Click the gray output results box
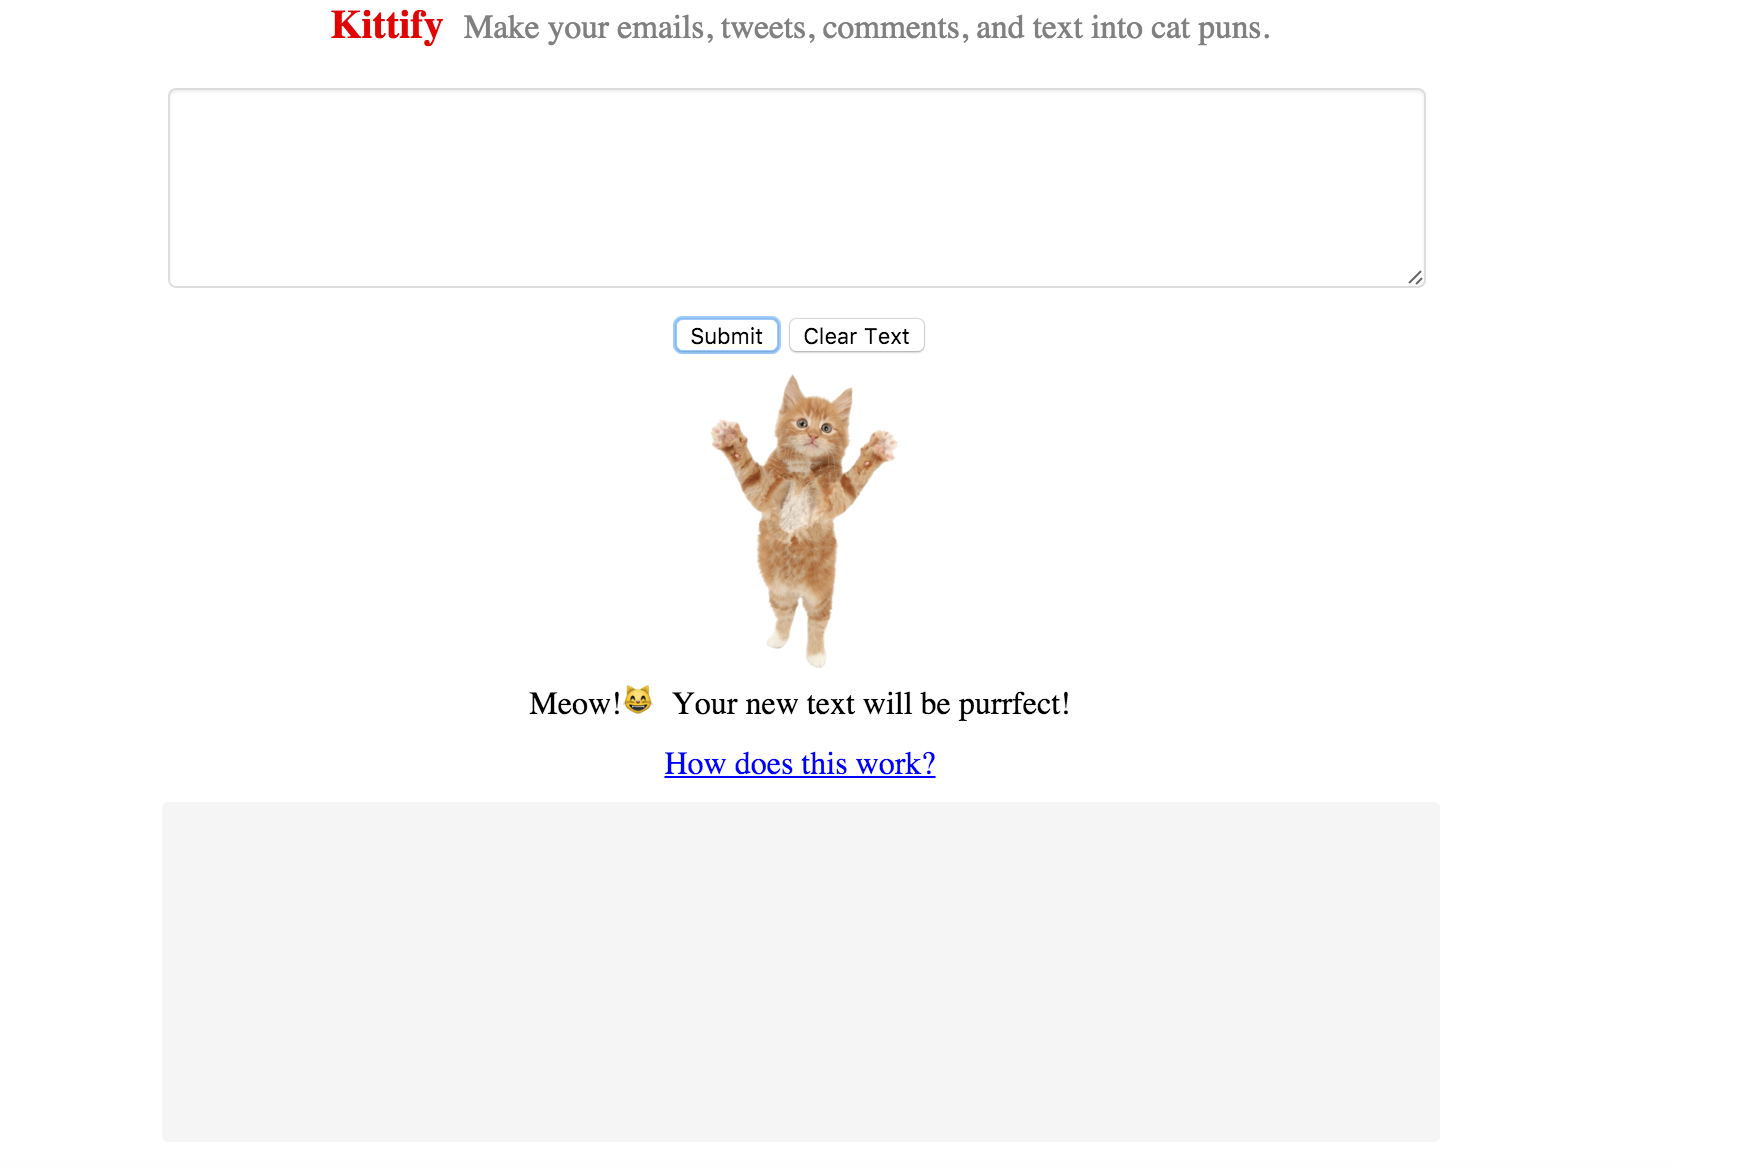Screen dimensions: 1748x1168 point(801,972)
